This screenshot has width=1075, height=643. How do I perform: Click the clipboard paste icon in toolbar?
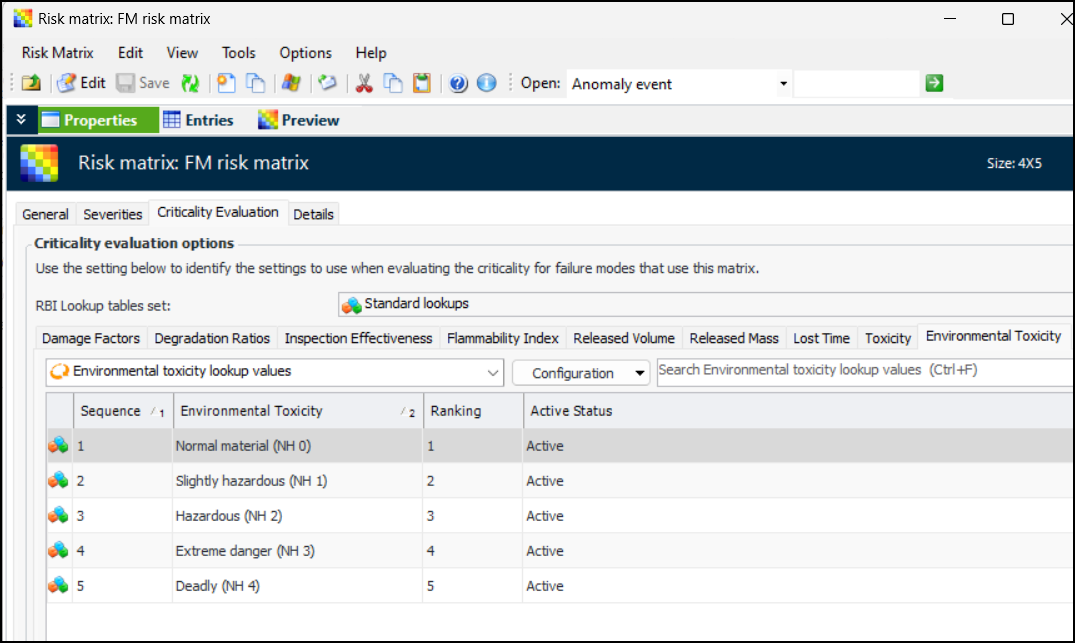[x=422, y=84]
